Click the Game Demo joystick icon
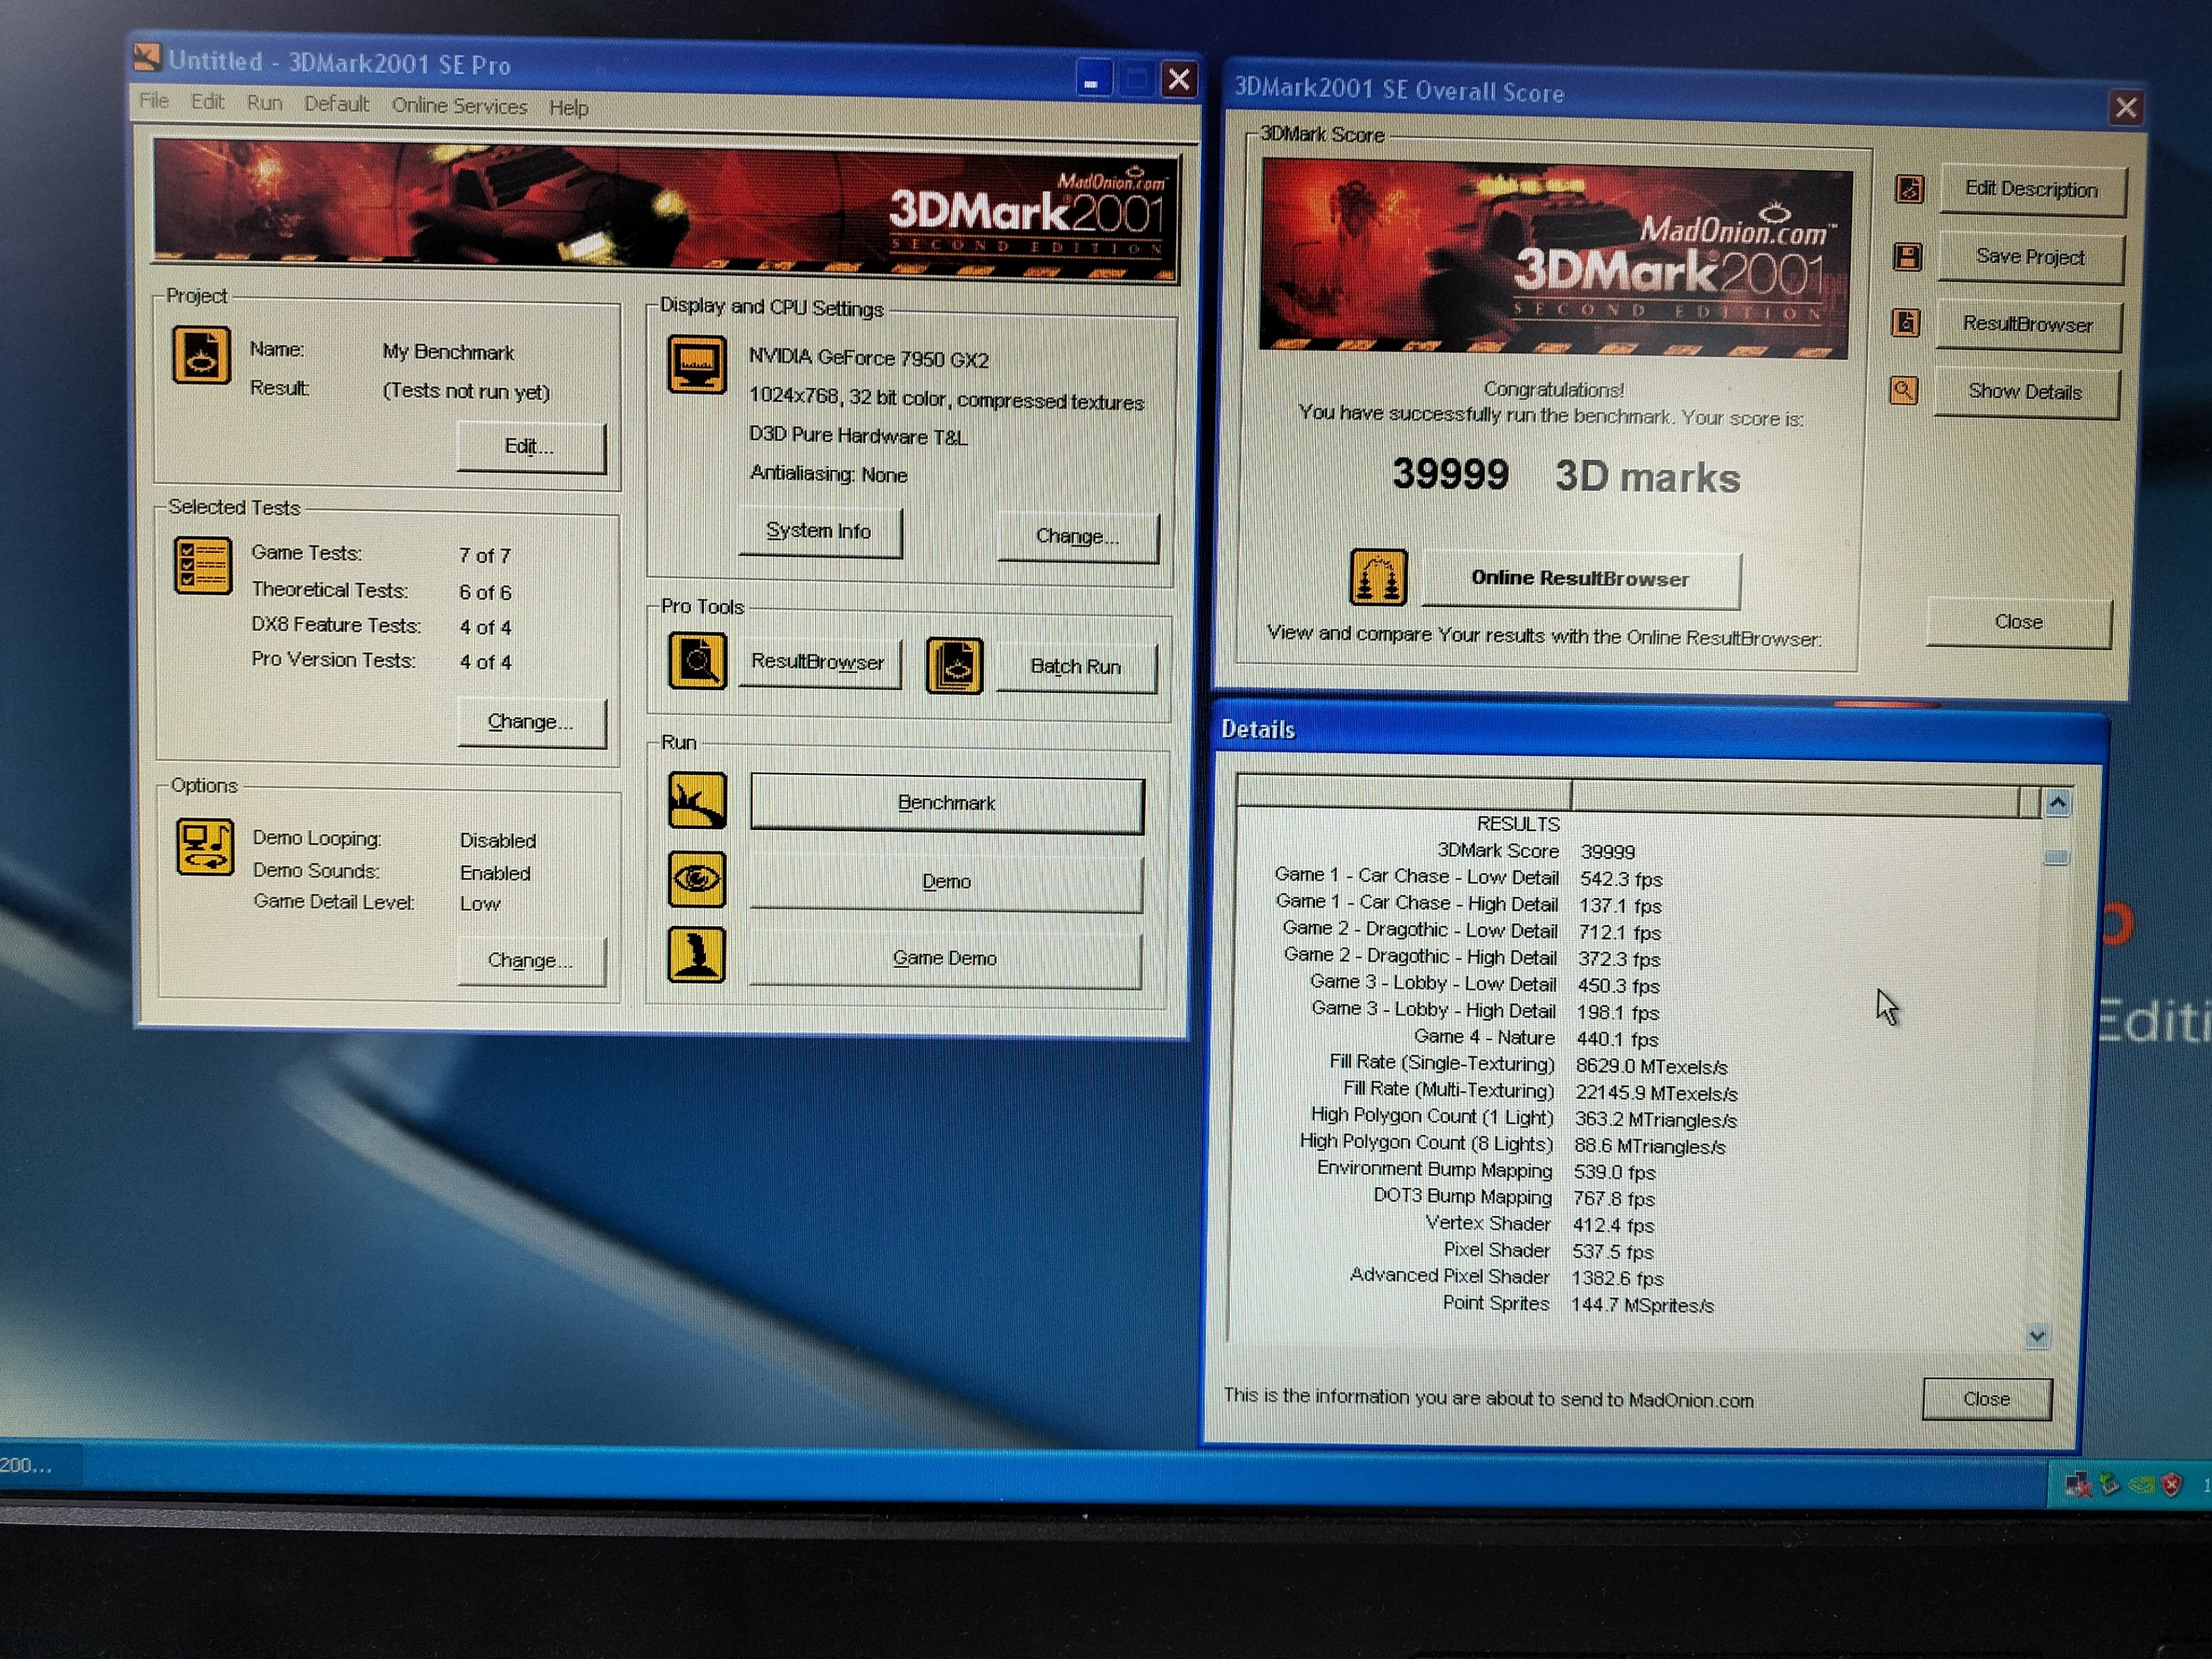 click(x=697, y=956)
